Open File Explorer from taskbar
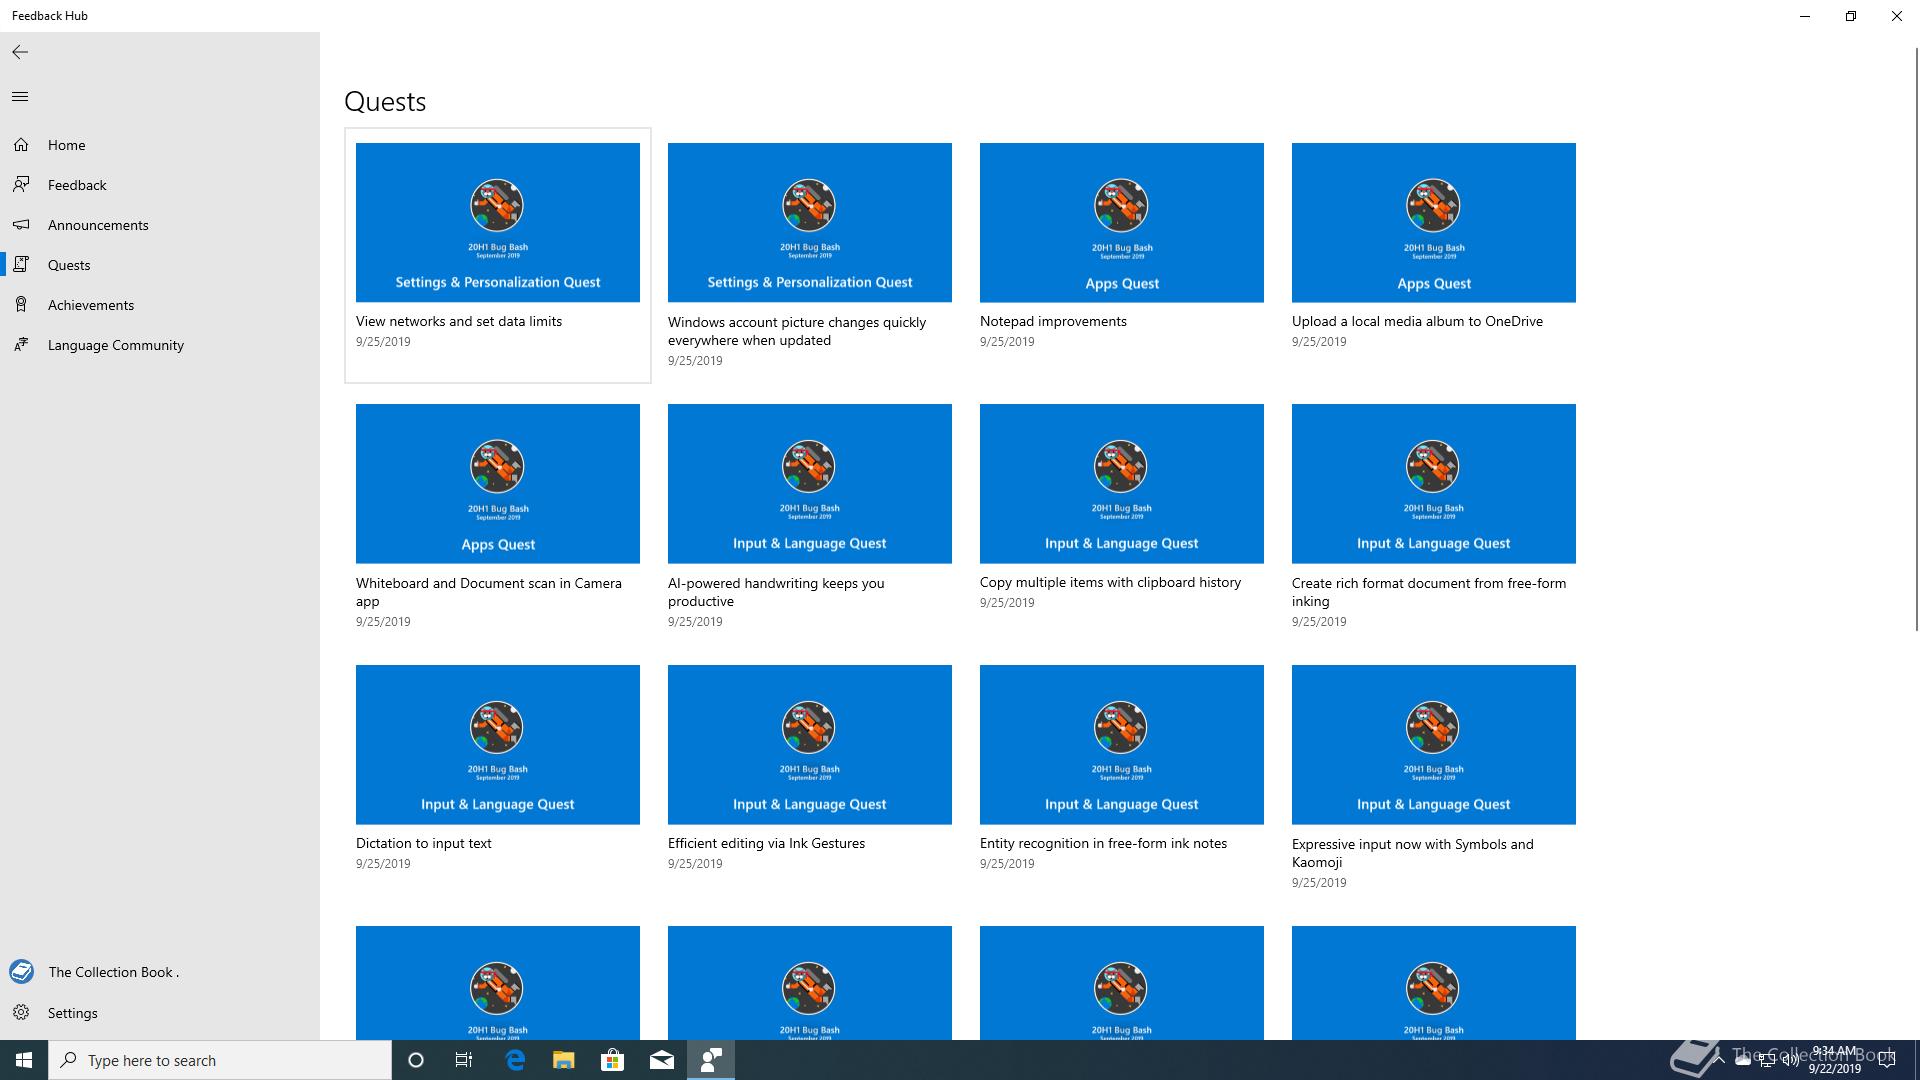This screenshot has height=1080, width=1920. coord(564,1060)
